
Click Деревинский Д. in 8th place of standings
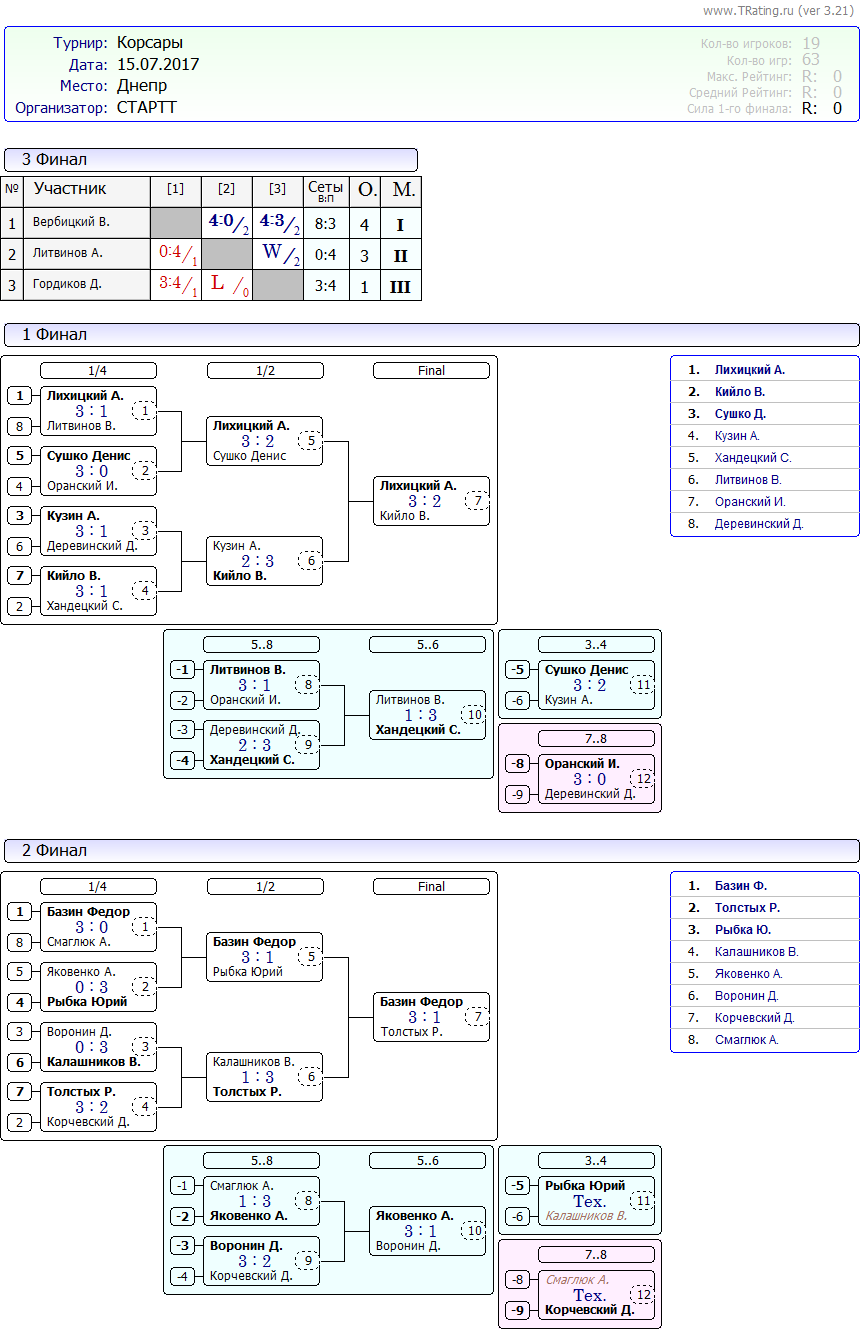point(759,524)
